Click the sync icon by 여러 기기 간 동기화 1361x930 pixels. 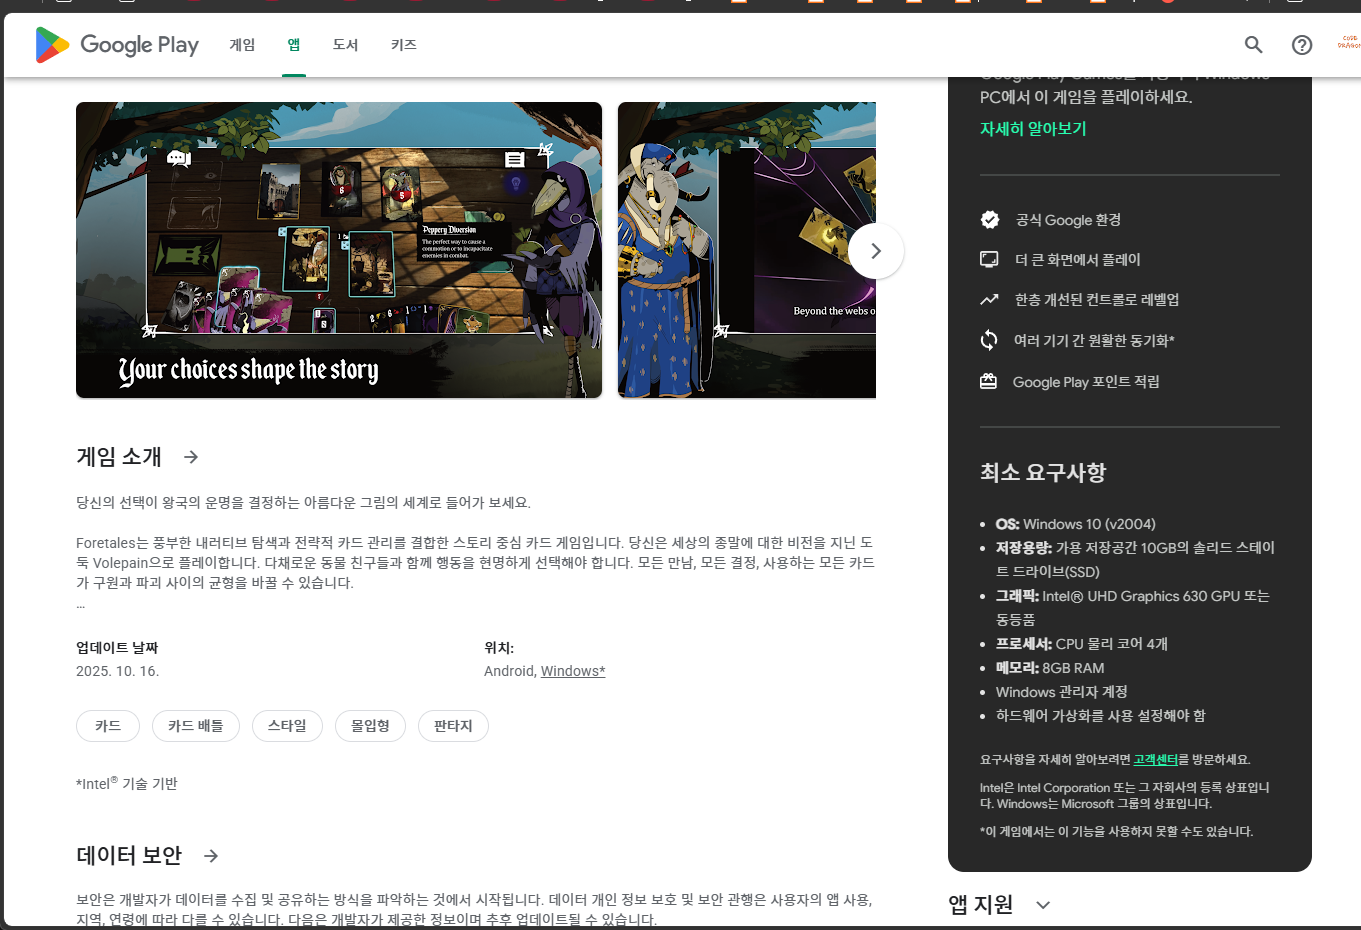tap(989, 341)
